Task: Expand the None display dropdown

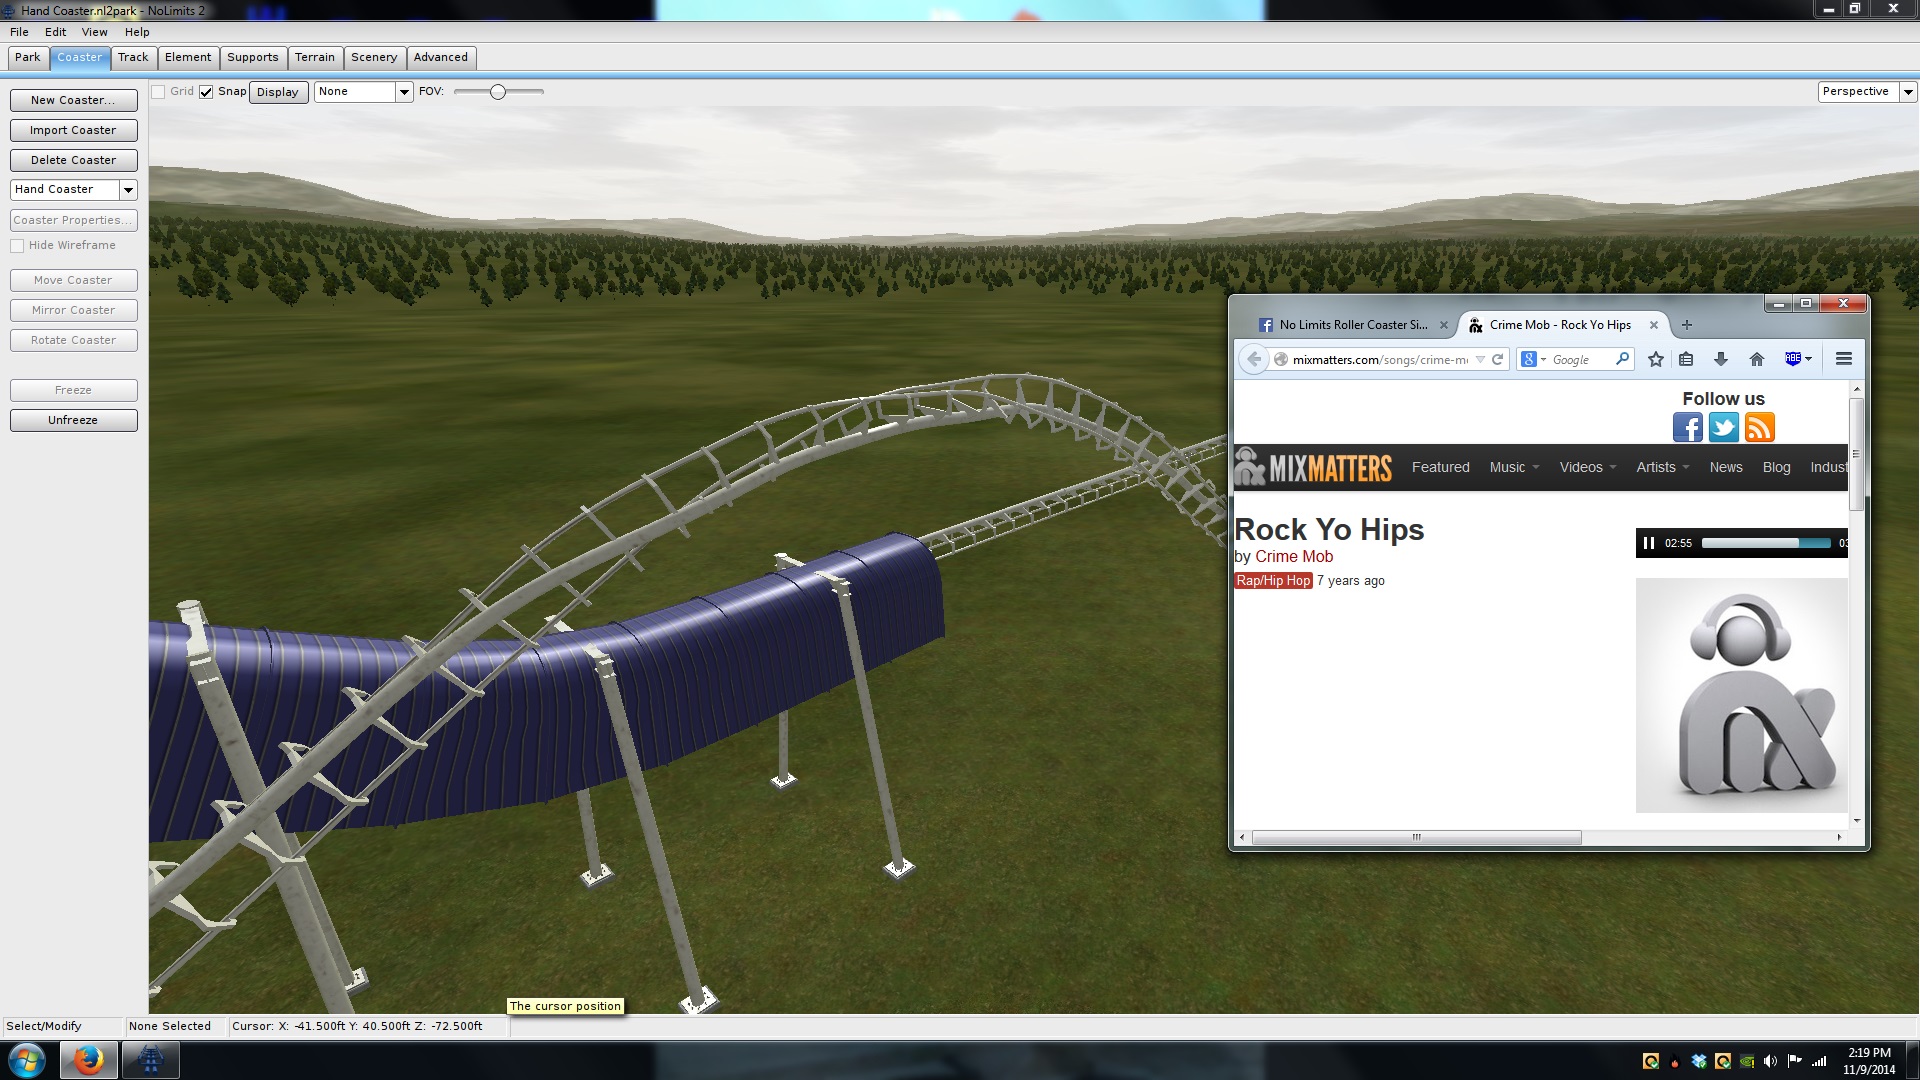Action: [x=404, y=92]
